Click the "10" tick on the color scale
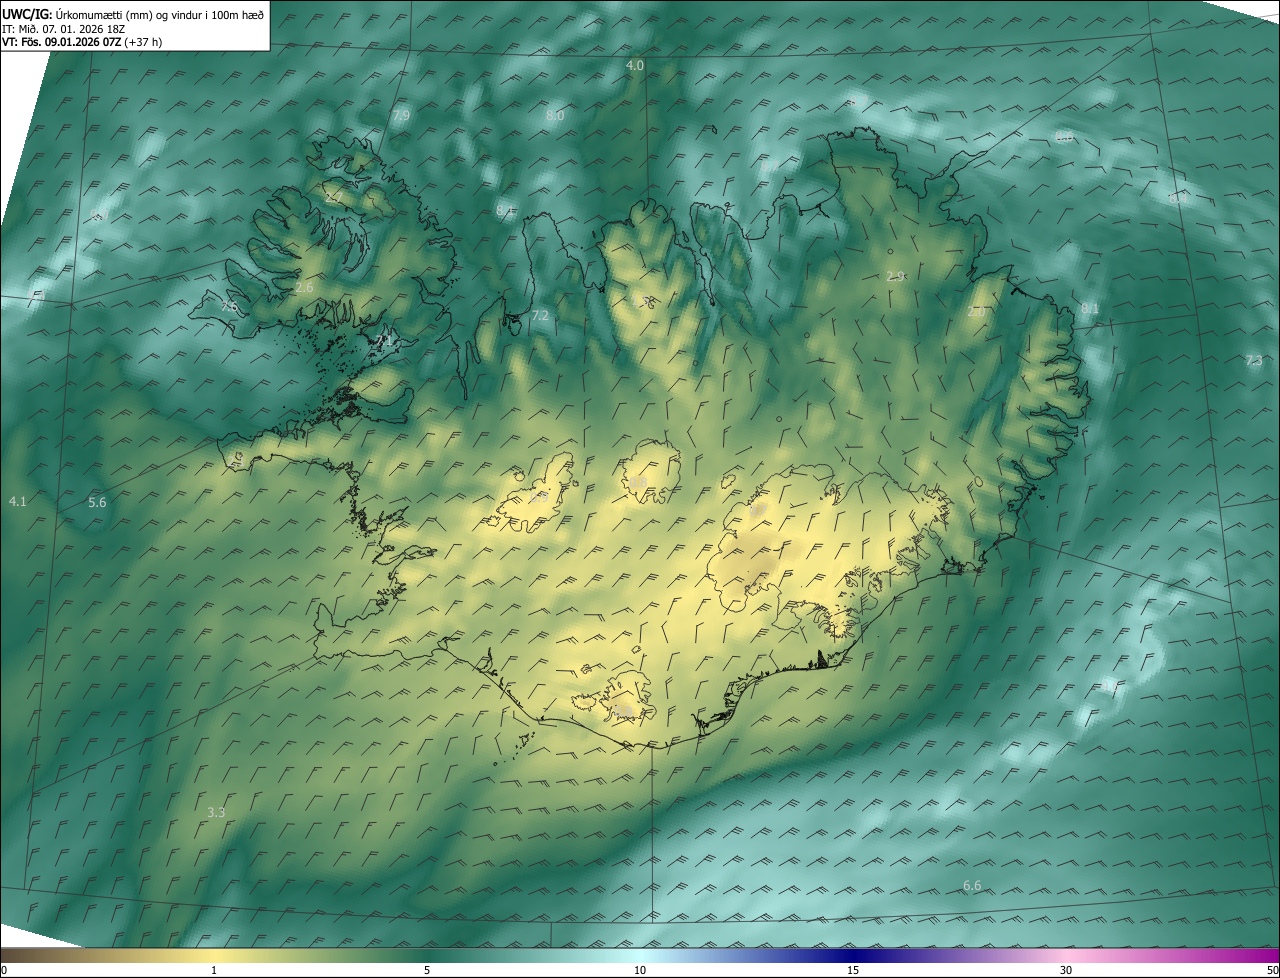The height and width of the screenshot is (978, 1280). coord(640,971)
